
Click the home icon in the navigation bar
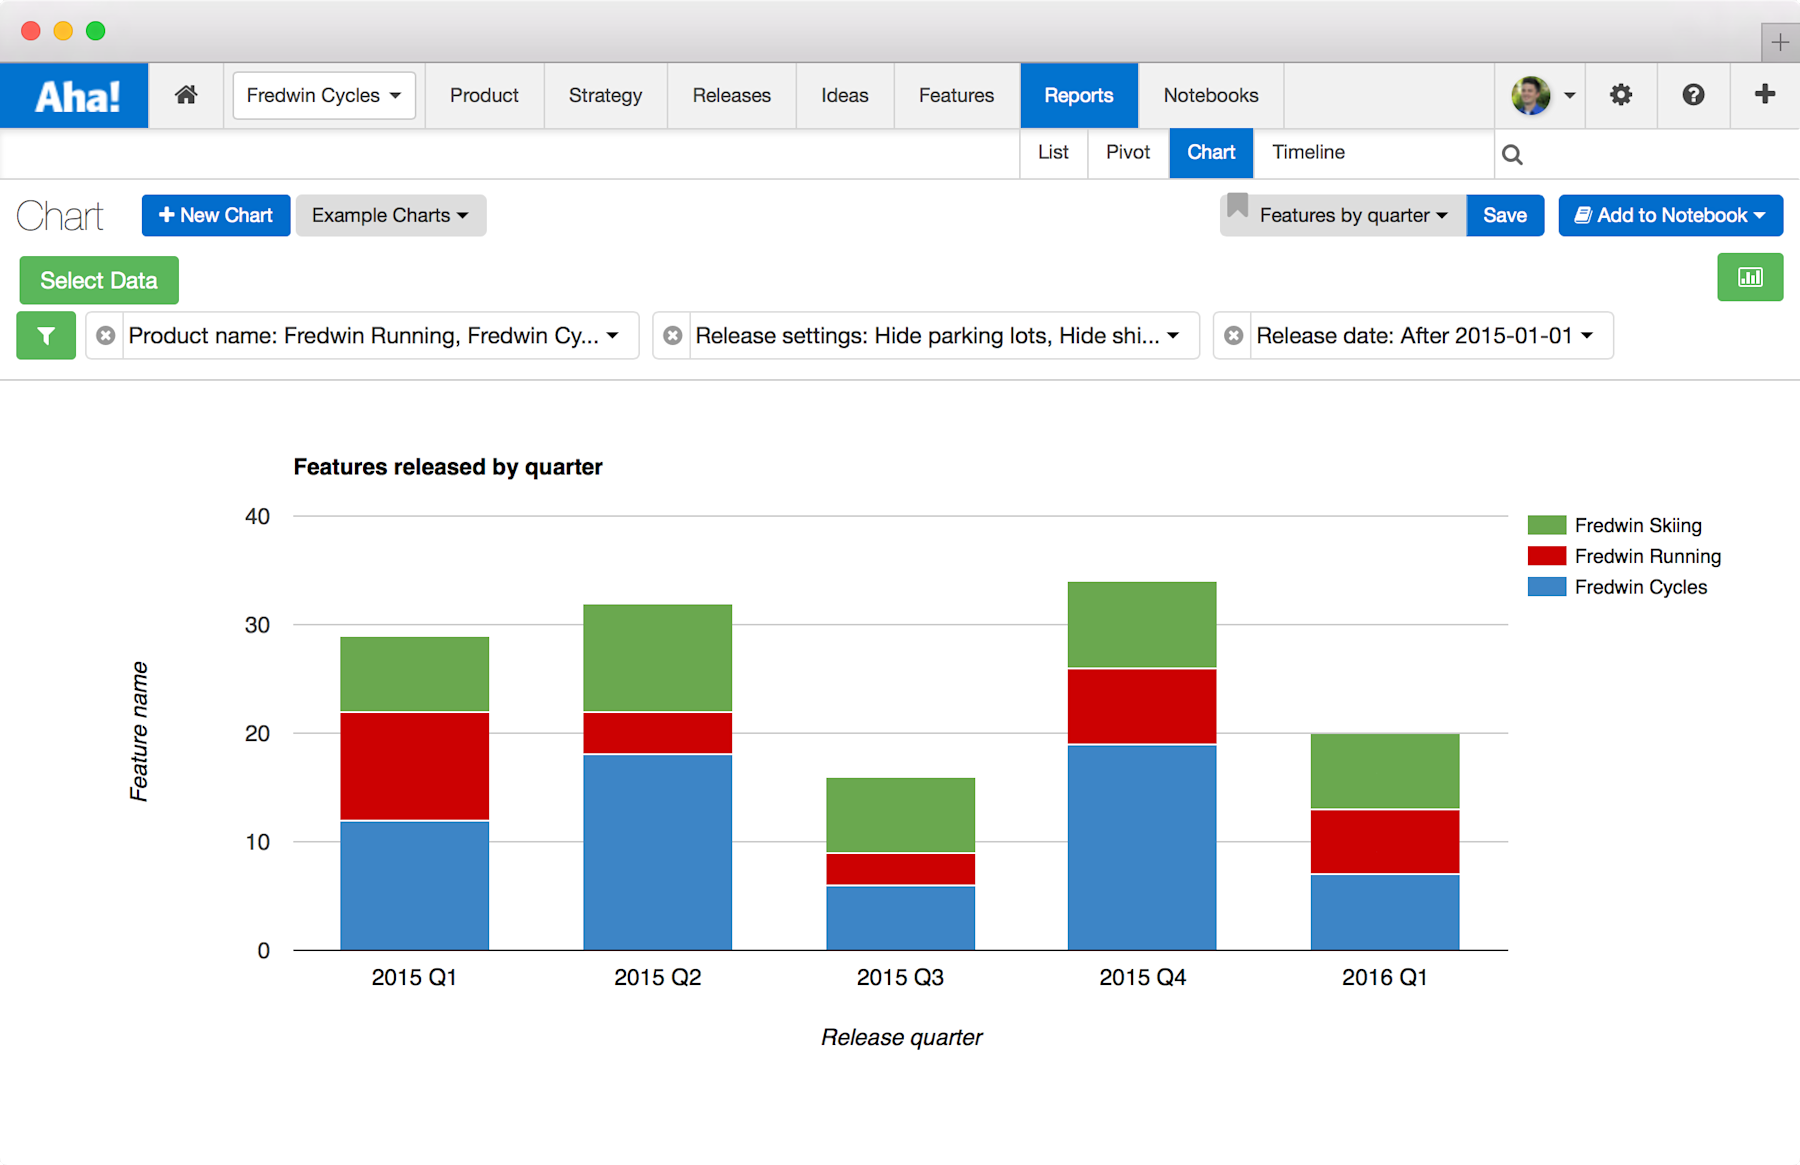186,95
